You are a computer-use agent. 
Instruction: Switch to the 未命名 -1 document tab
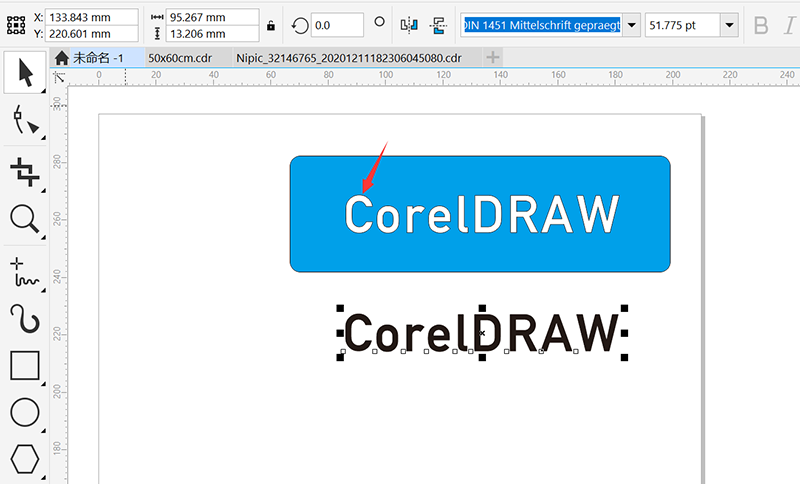point(98,58)
